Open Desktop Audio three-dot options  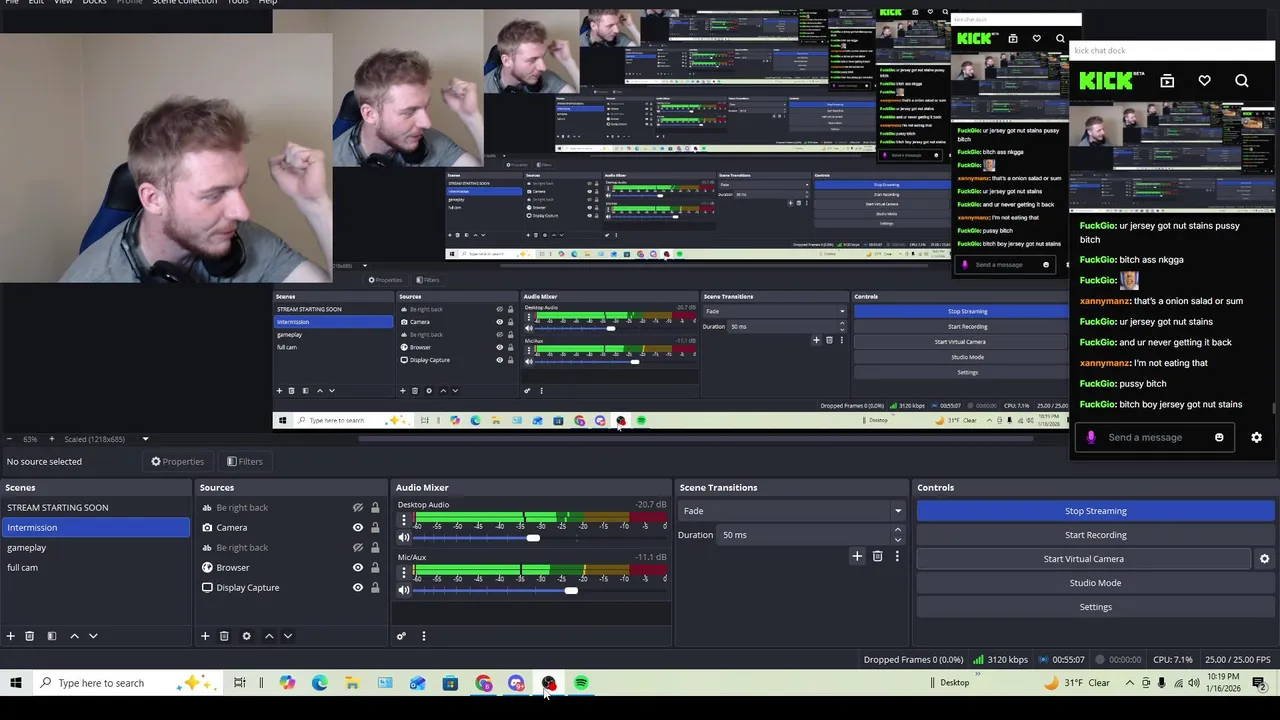click(x=404, y=521)
